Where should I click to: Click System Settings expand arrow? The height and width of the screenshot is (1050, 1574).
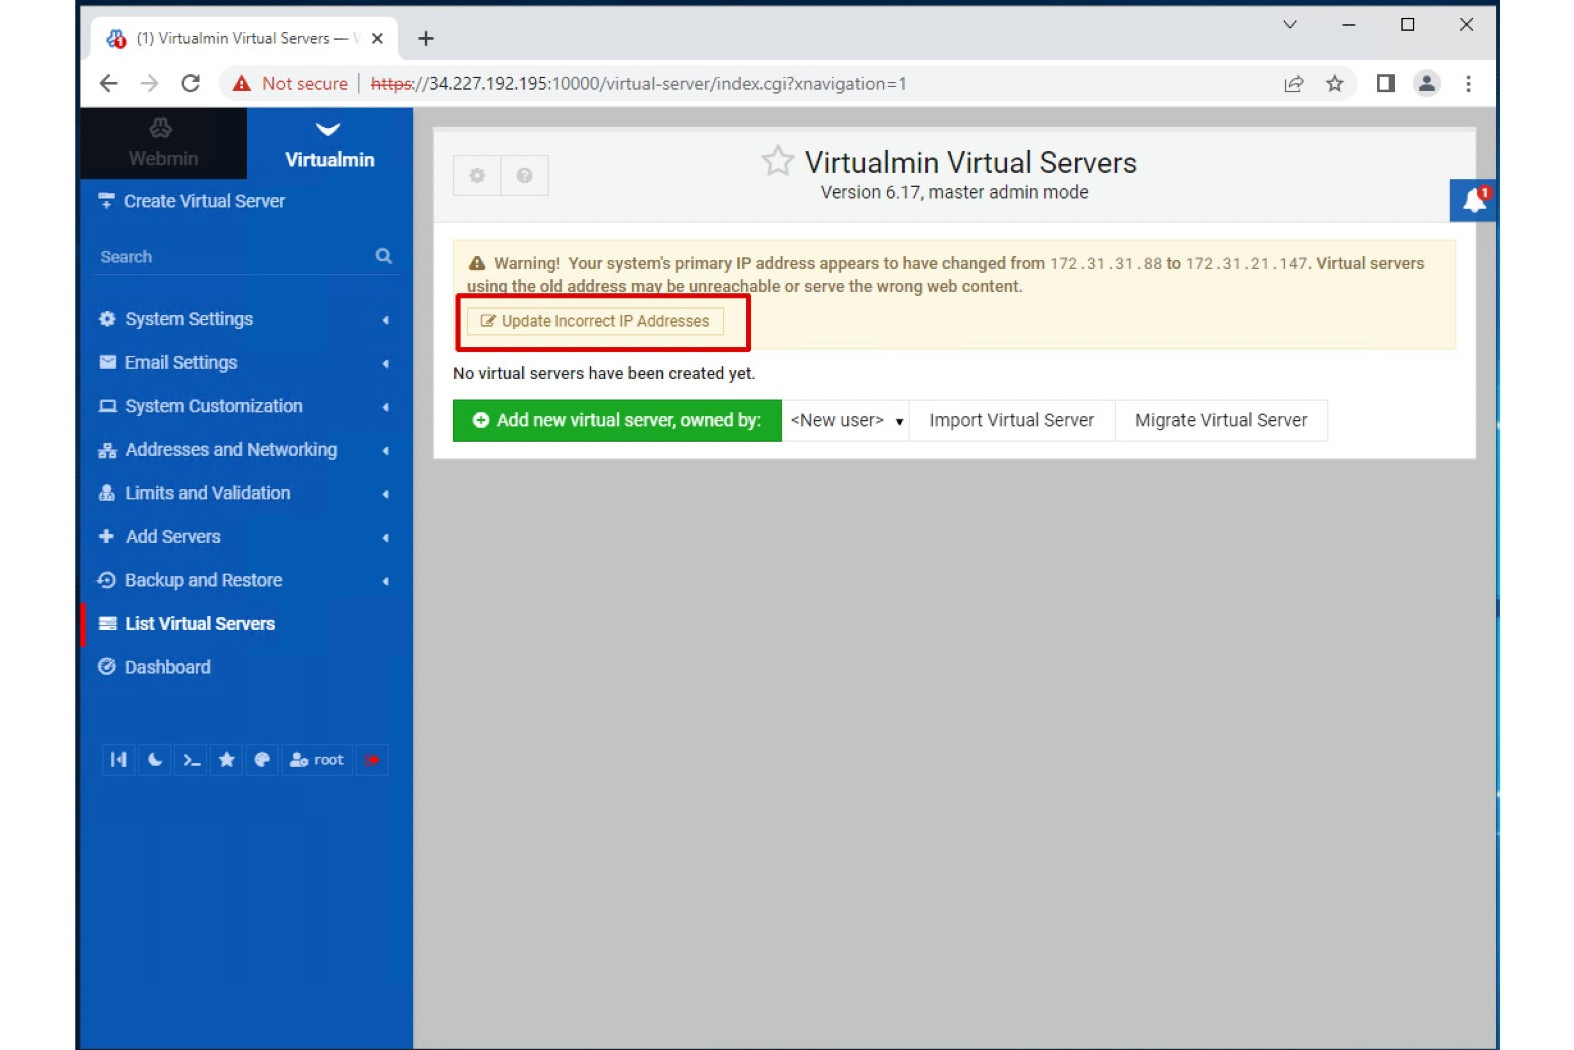pos(385,320)
